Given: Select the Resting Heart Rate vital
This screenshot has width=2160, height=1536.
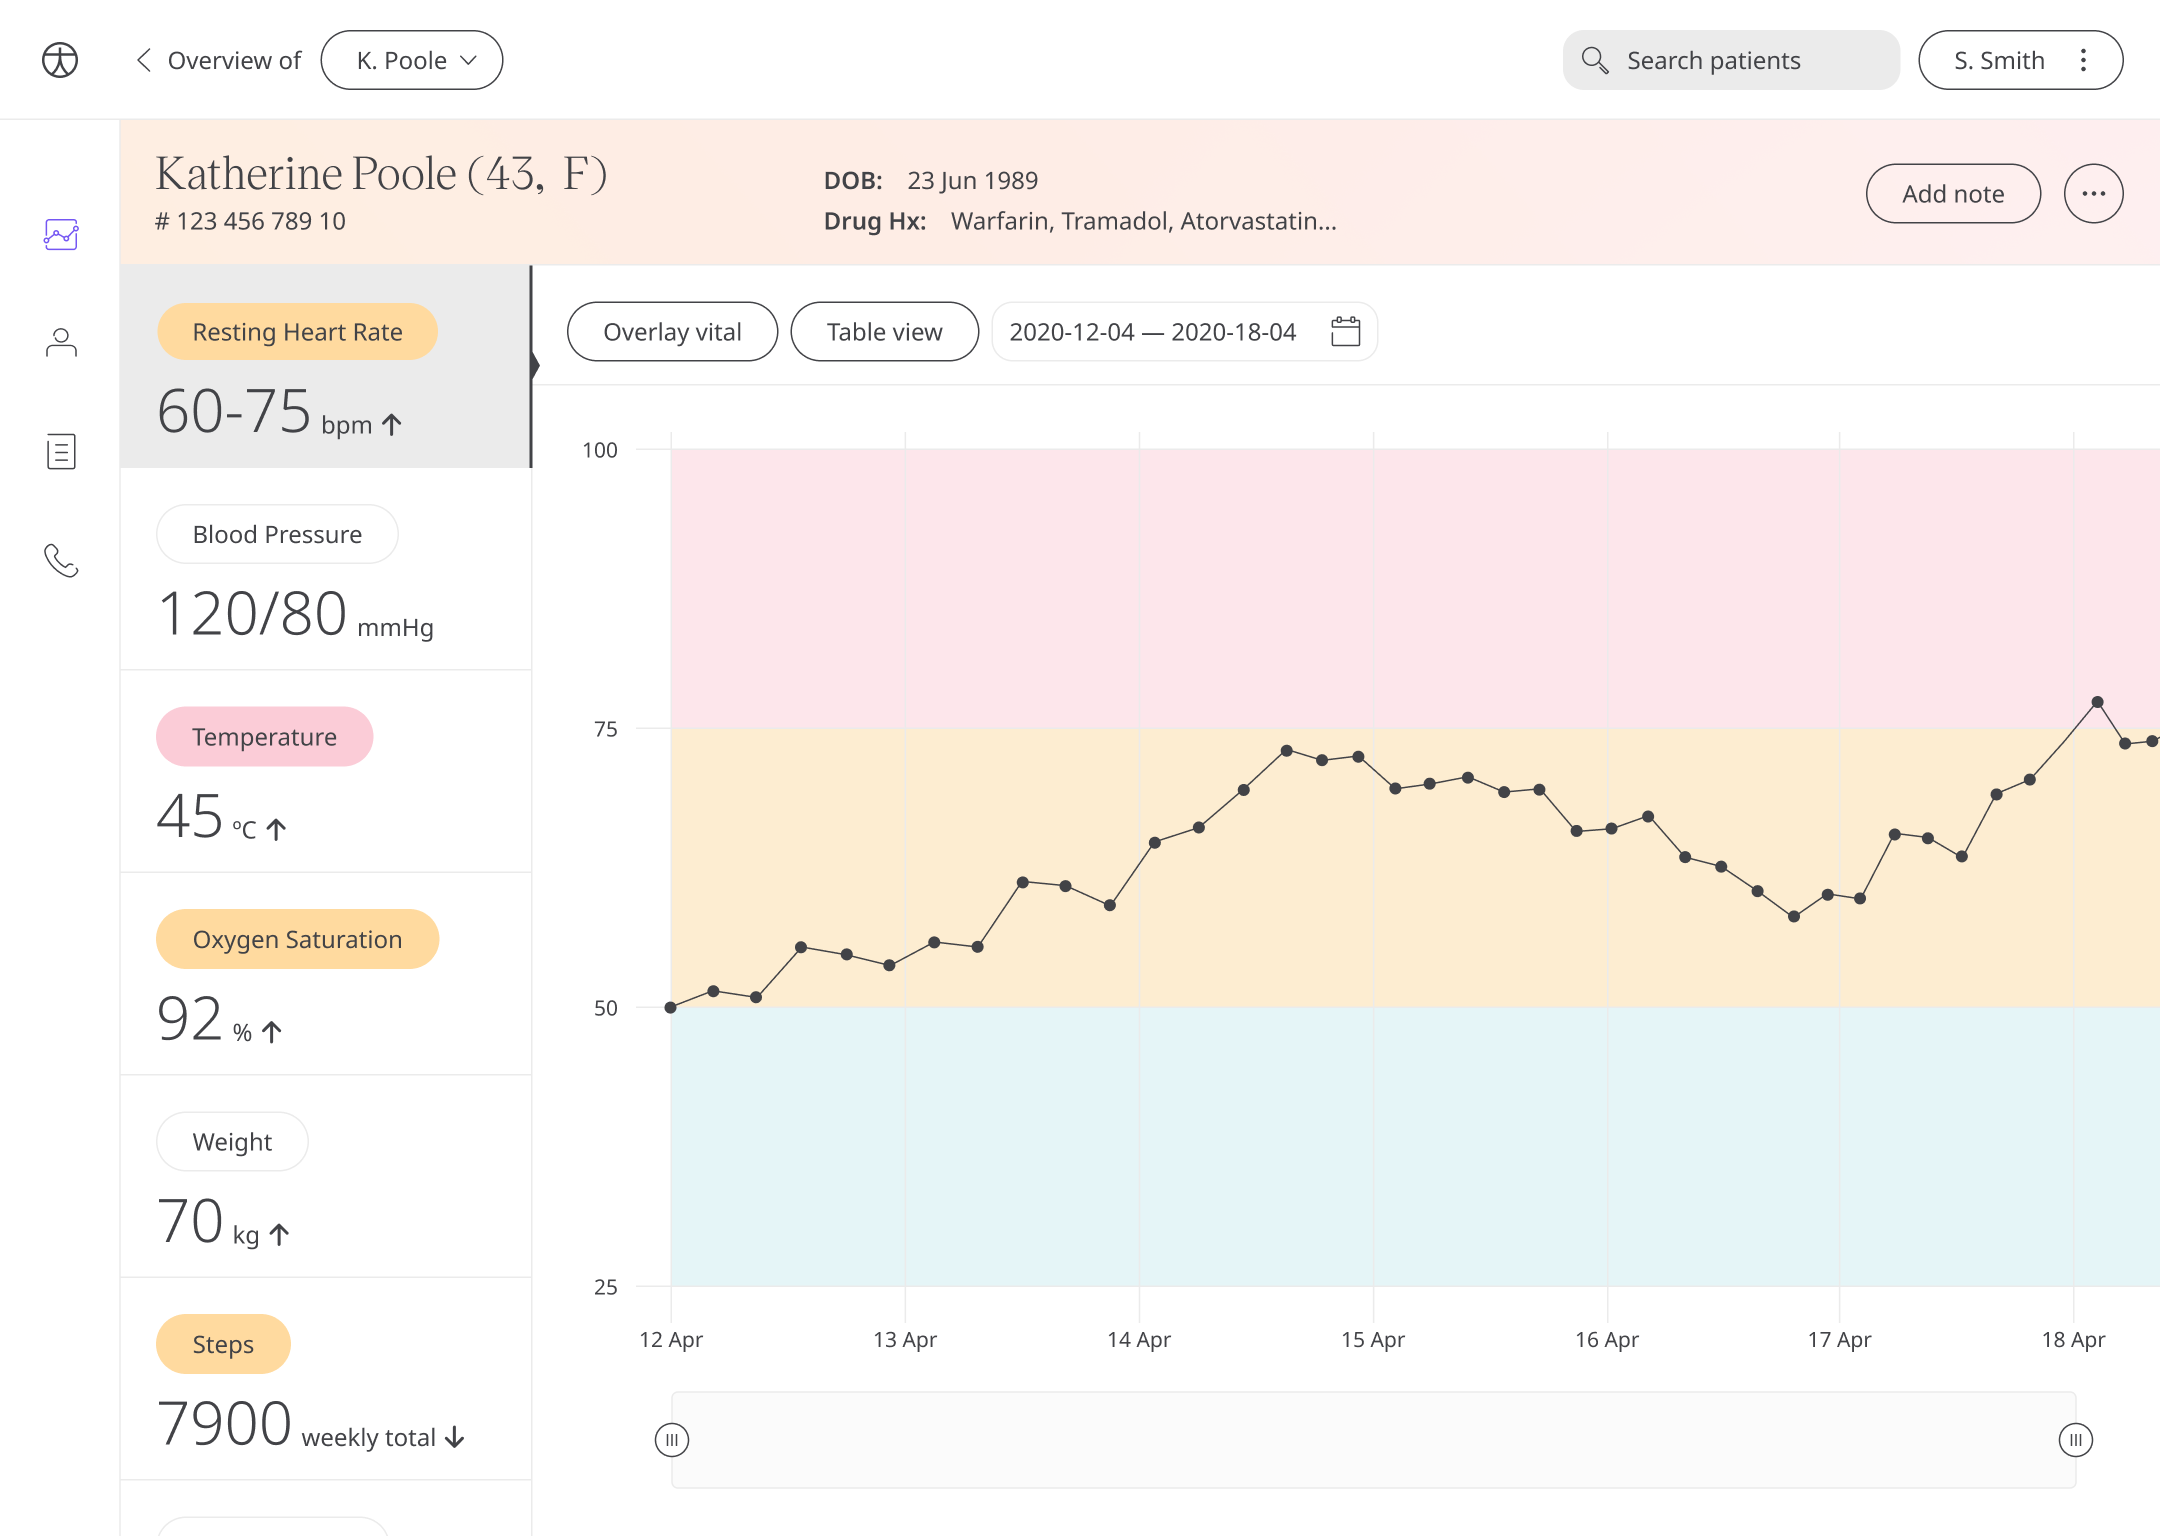Looking at the screenshot, I should [x=297, y=331].
